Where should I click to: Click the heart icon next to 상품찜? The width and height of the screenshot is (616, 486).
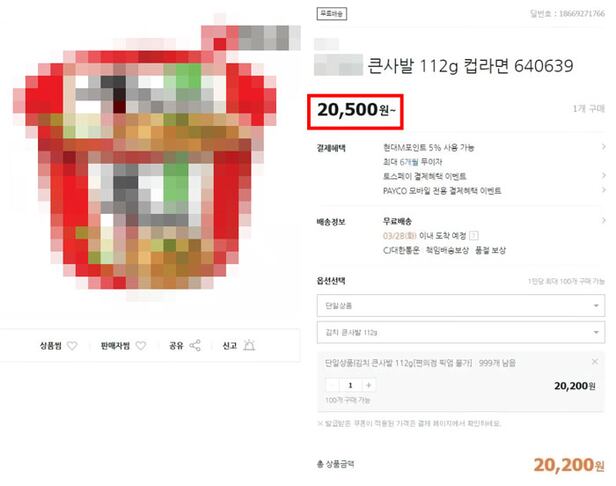[x=72, y=346]
